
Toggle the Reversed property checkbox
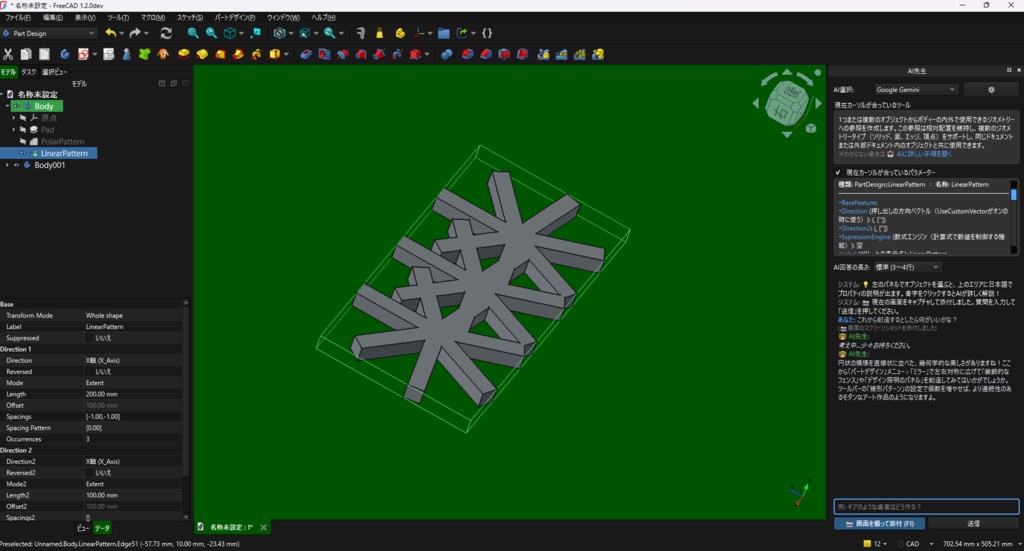89,371
